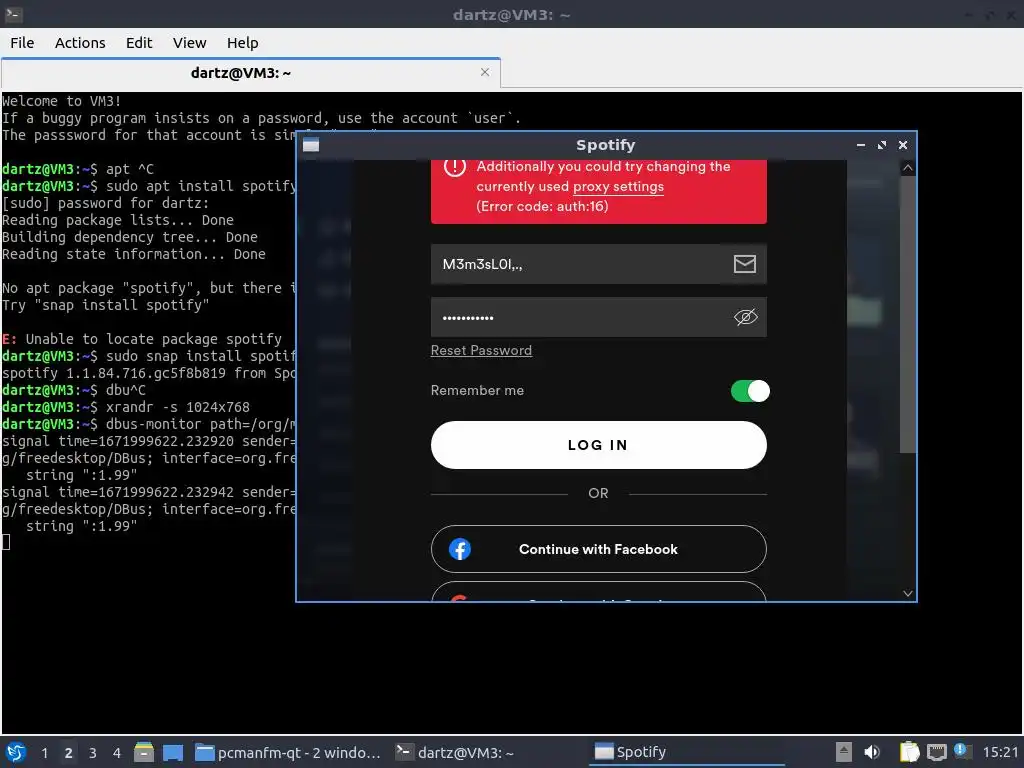
Task: Click scroll-up arrow in Spotify window
Action: [908, 168]
